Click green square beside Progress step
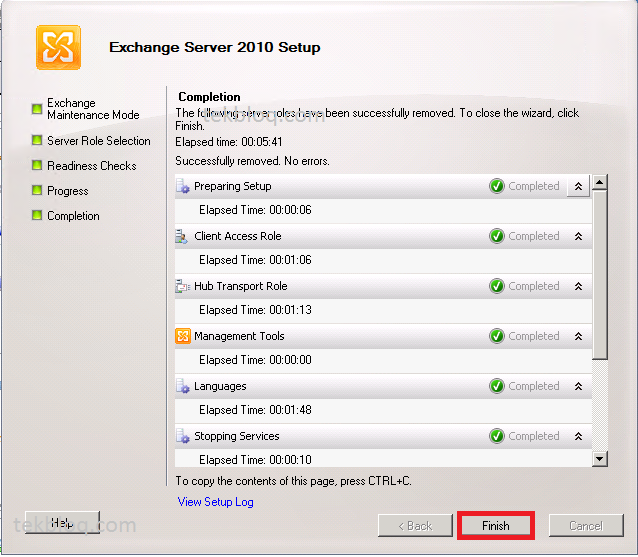Image resolution: width=638 pixels, height=557 pixels. click(37, 190)
